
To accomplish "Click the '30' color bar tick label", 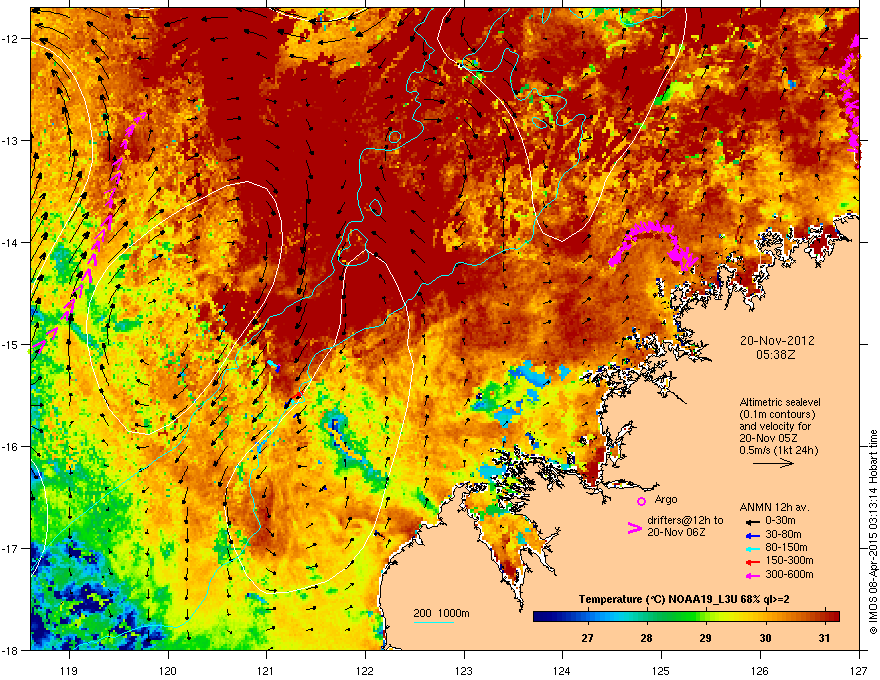I will [x=765, y=638].
